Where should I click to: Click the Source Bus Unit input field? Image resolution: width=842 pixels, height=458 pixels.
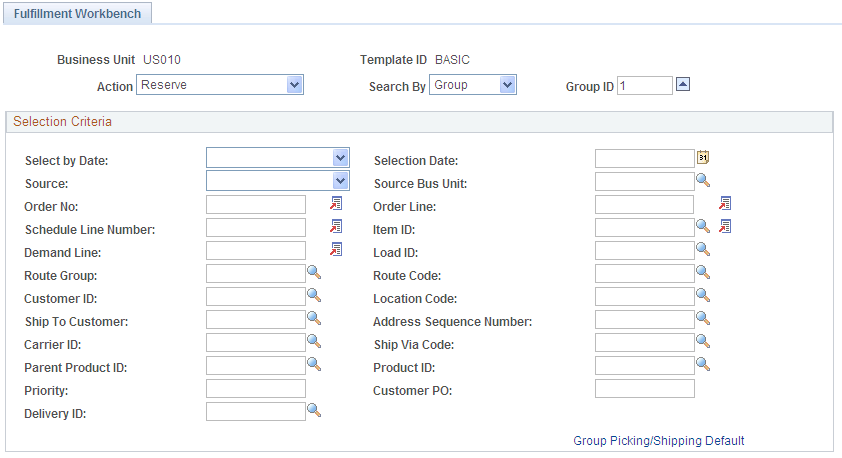point(644,181)
